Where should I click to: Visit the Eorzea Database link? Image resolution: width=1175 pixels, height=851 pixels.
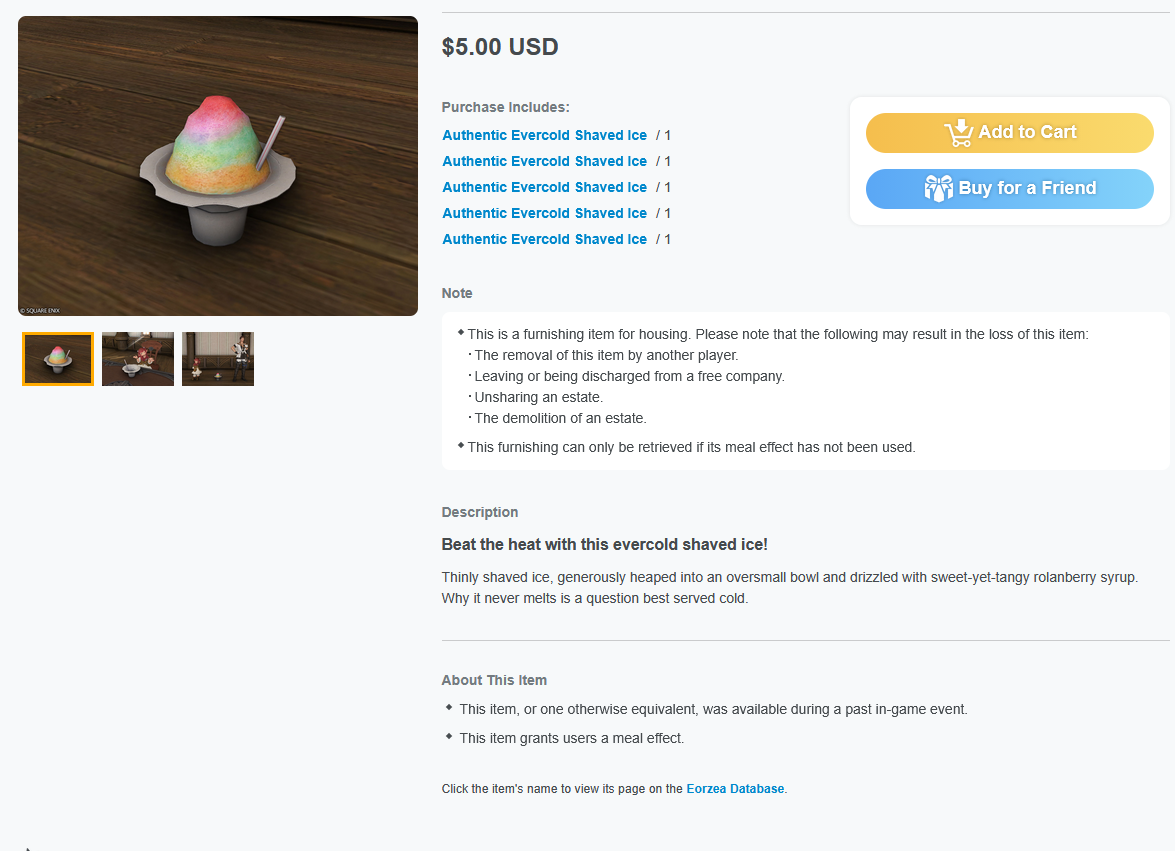[x=735, y=789]
